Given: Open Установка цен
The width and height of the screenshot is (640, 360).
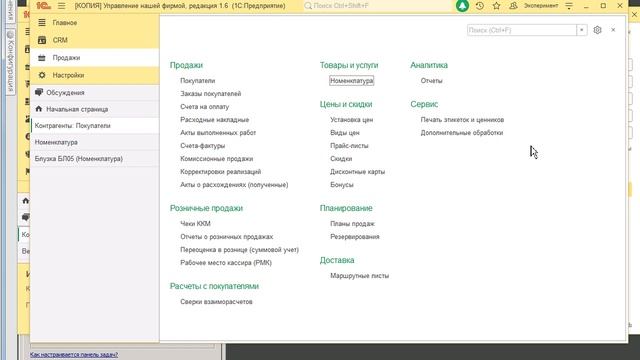Looking at the screenshot, I should point(351,120).
